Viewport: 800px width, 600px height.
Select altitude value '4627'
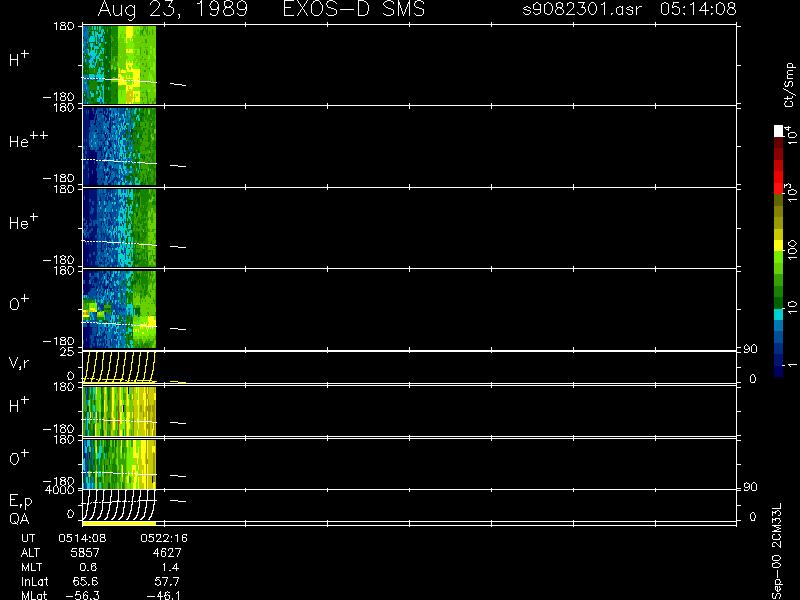point(167,553)
